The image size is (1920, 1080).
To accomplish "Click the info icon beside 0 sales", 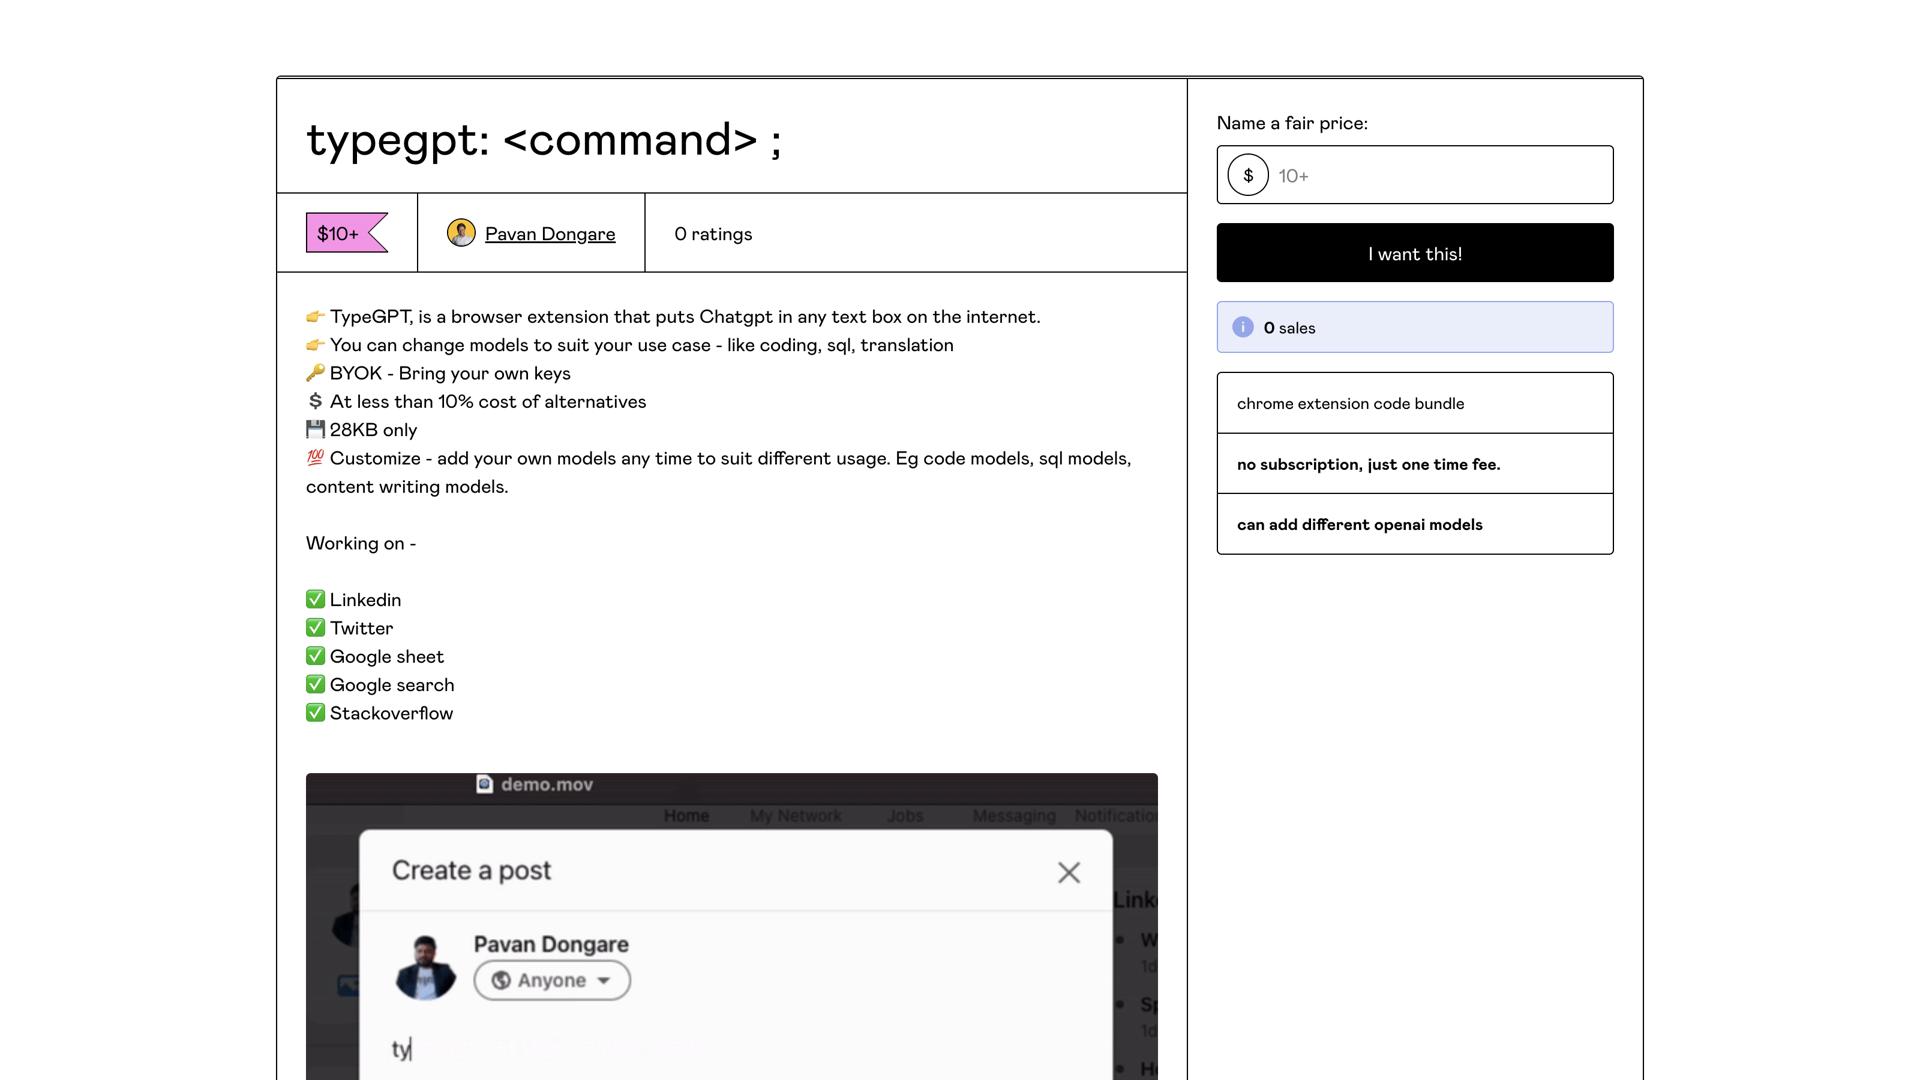I will pyautogui.click(x=1242, y=327).
